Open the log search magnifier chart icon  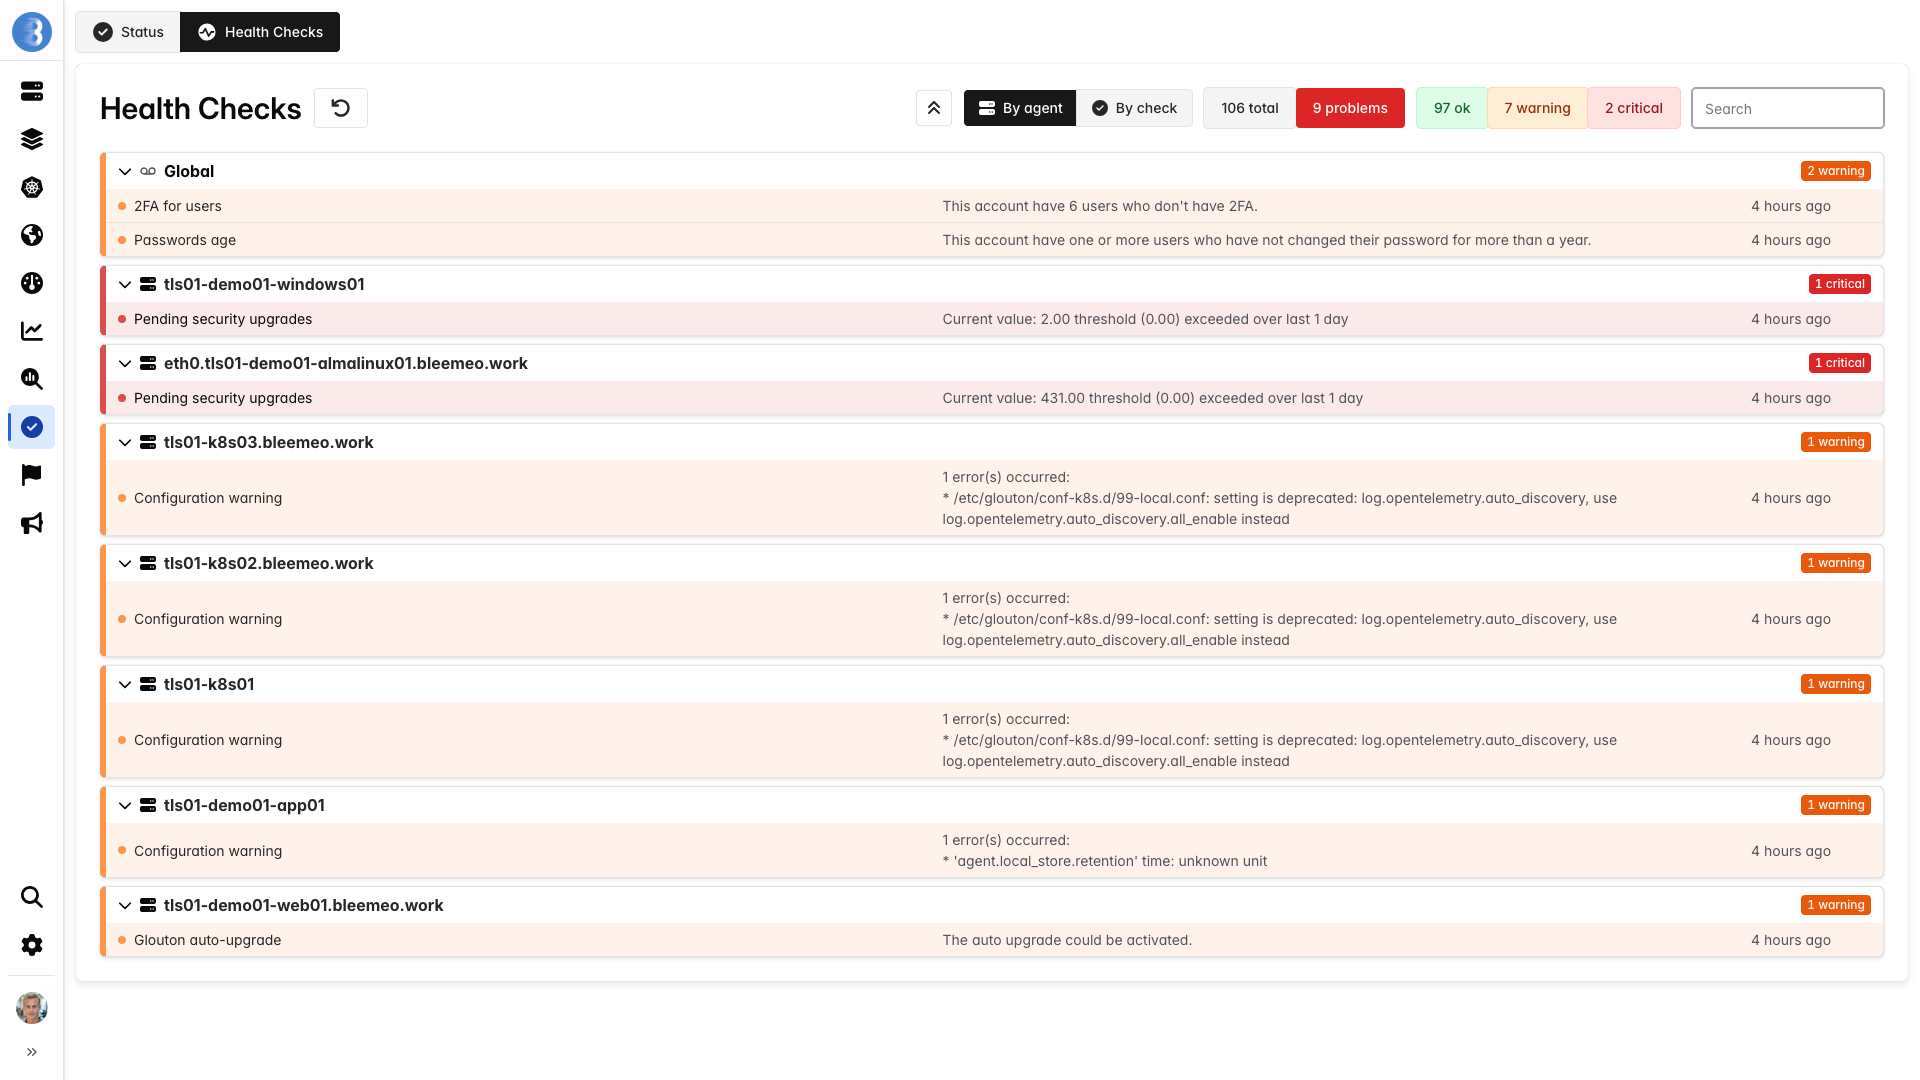pos(32,379)
